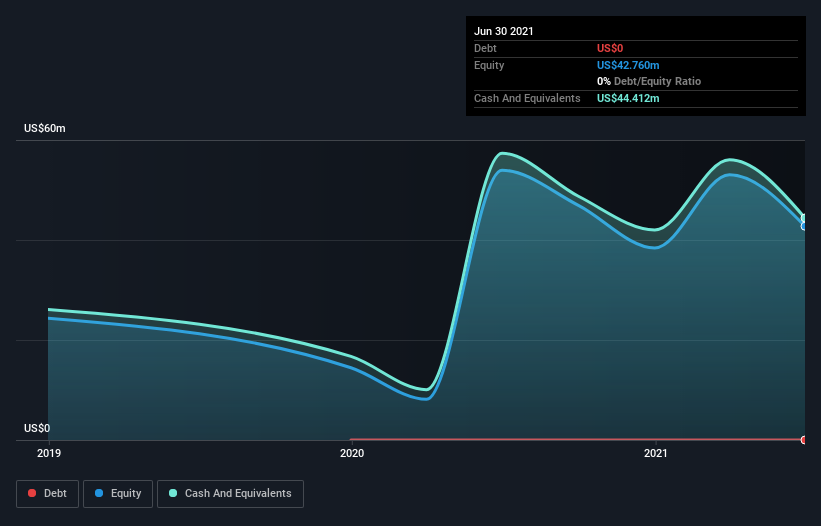Click the Cash And Equivalents row label in tooltip

527,98
